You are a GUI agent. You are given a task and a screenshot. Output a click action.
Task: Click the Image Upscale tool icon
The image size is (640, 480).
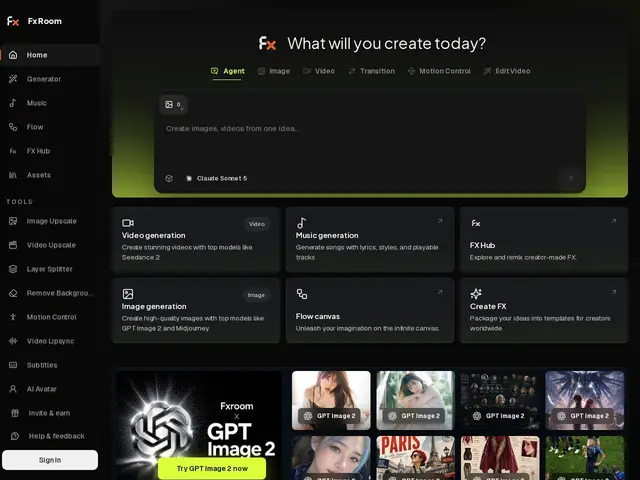tap(13, 221)
